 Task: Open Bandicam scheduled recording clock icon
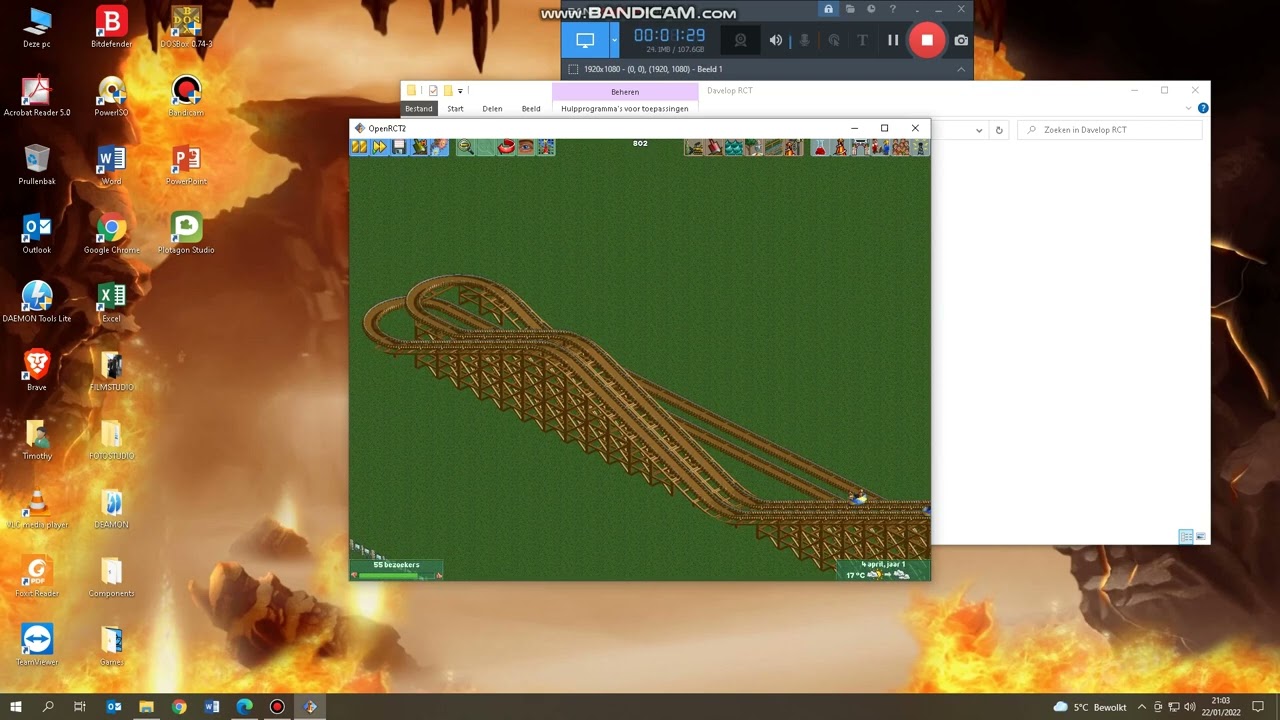(x=871, y=9)
